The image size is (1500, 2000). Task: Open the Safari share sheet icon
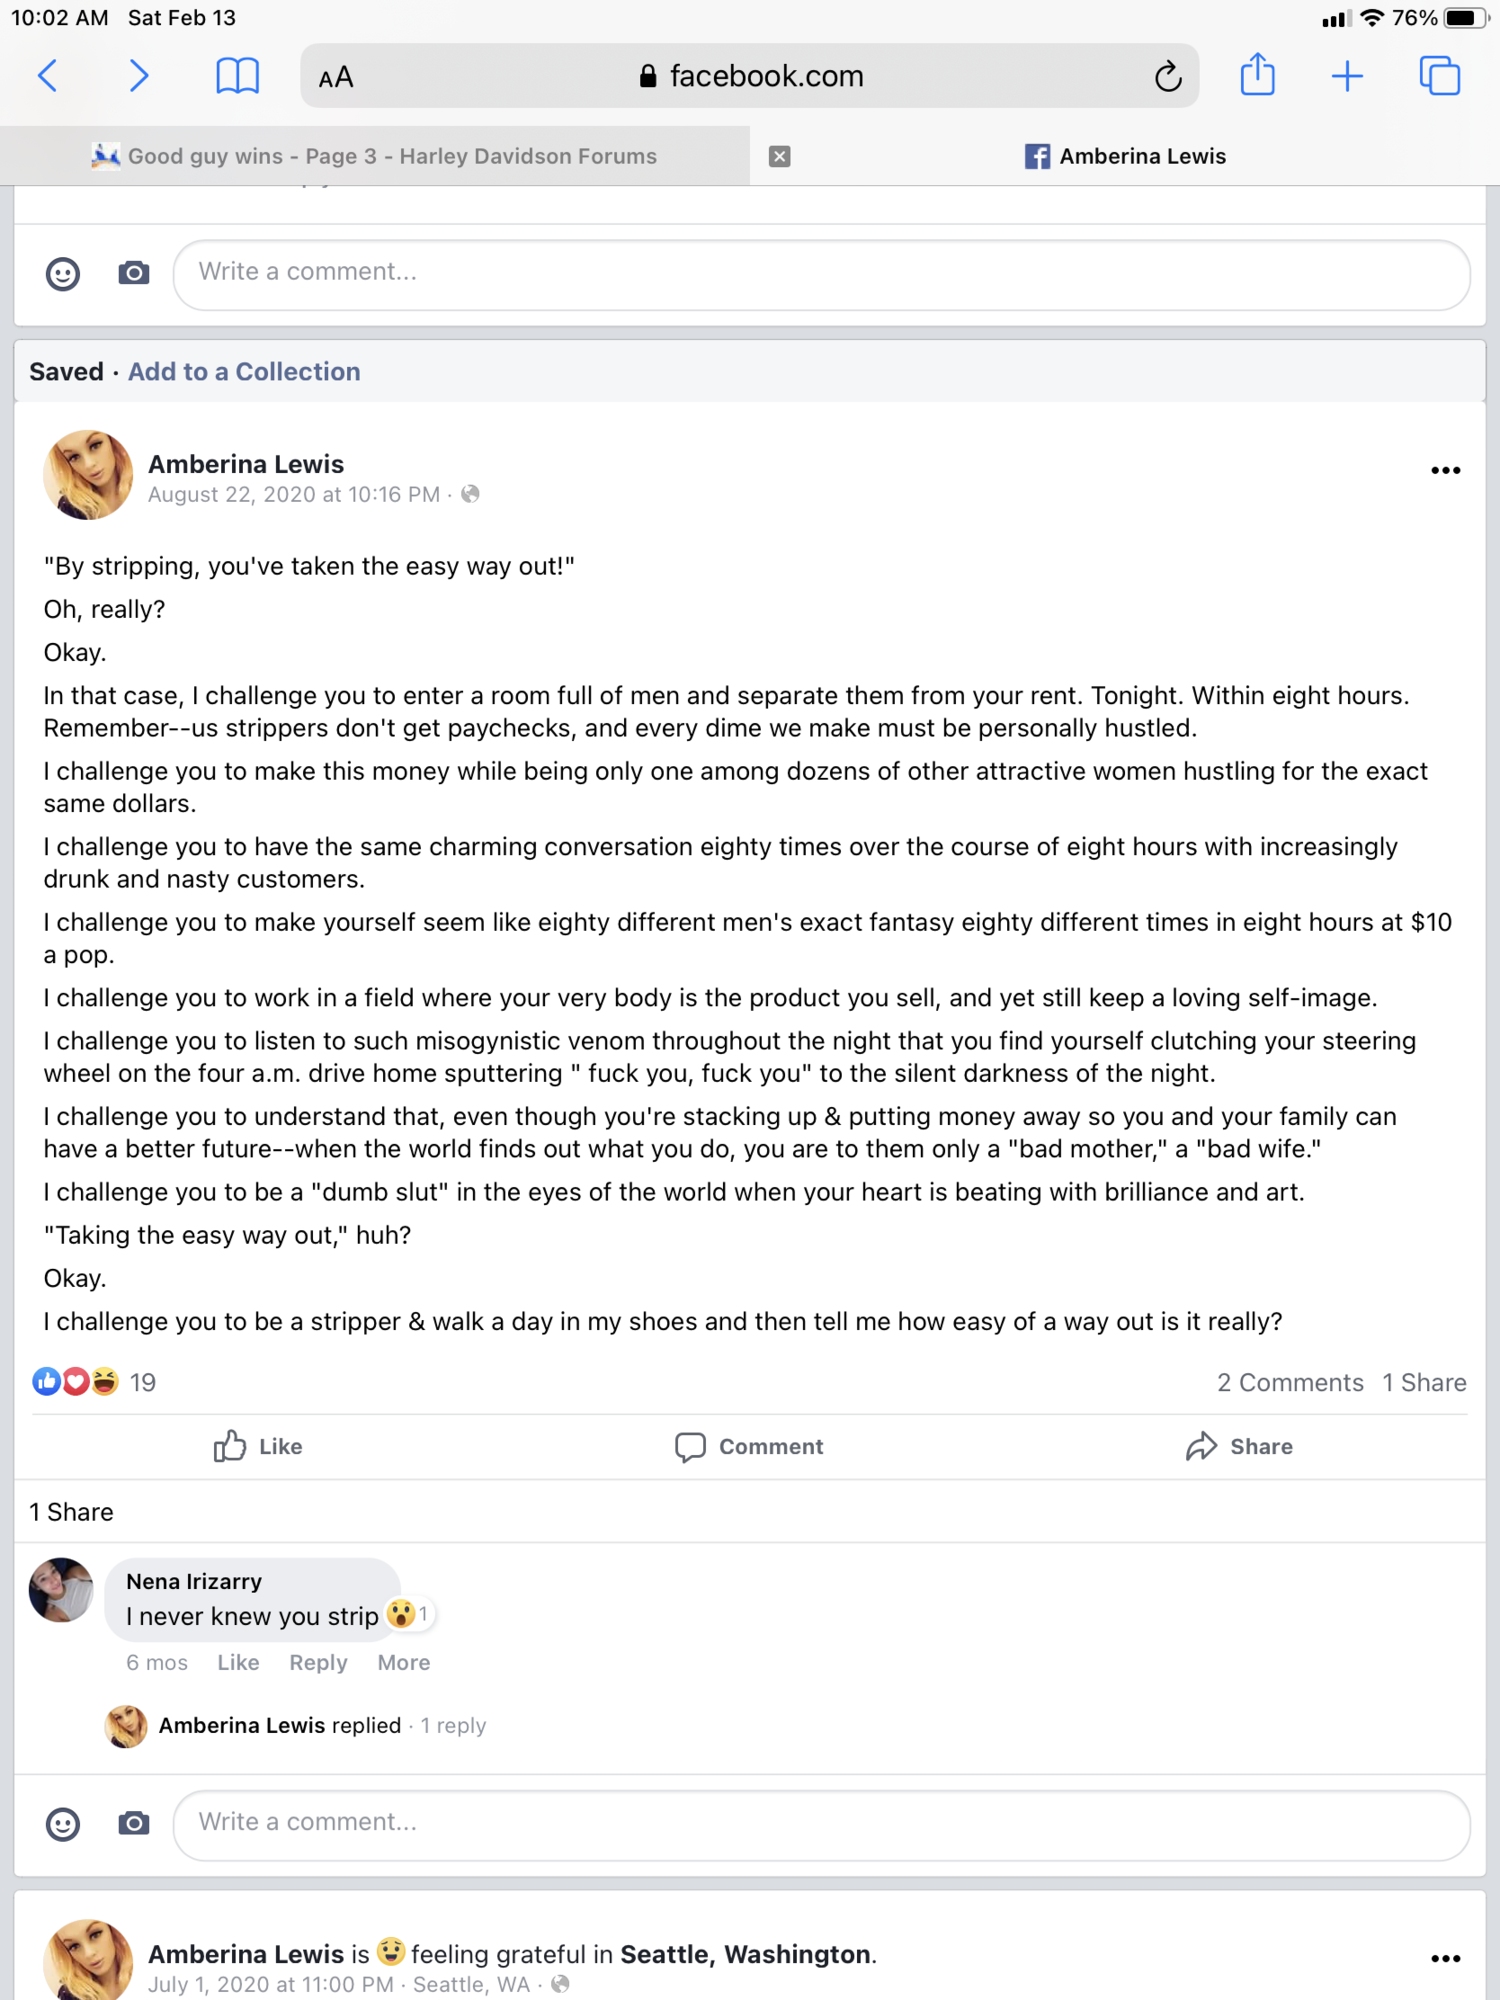(1257, 76)
